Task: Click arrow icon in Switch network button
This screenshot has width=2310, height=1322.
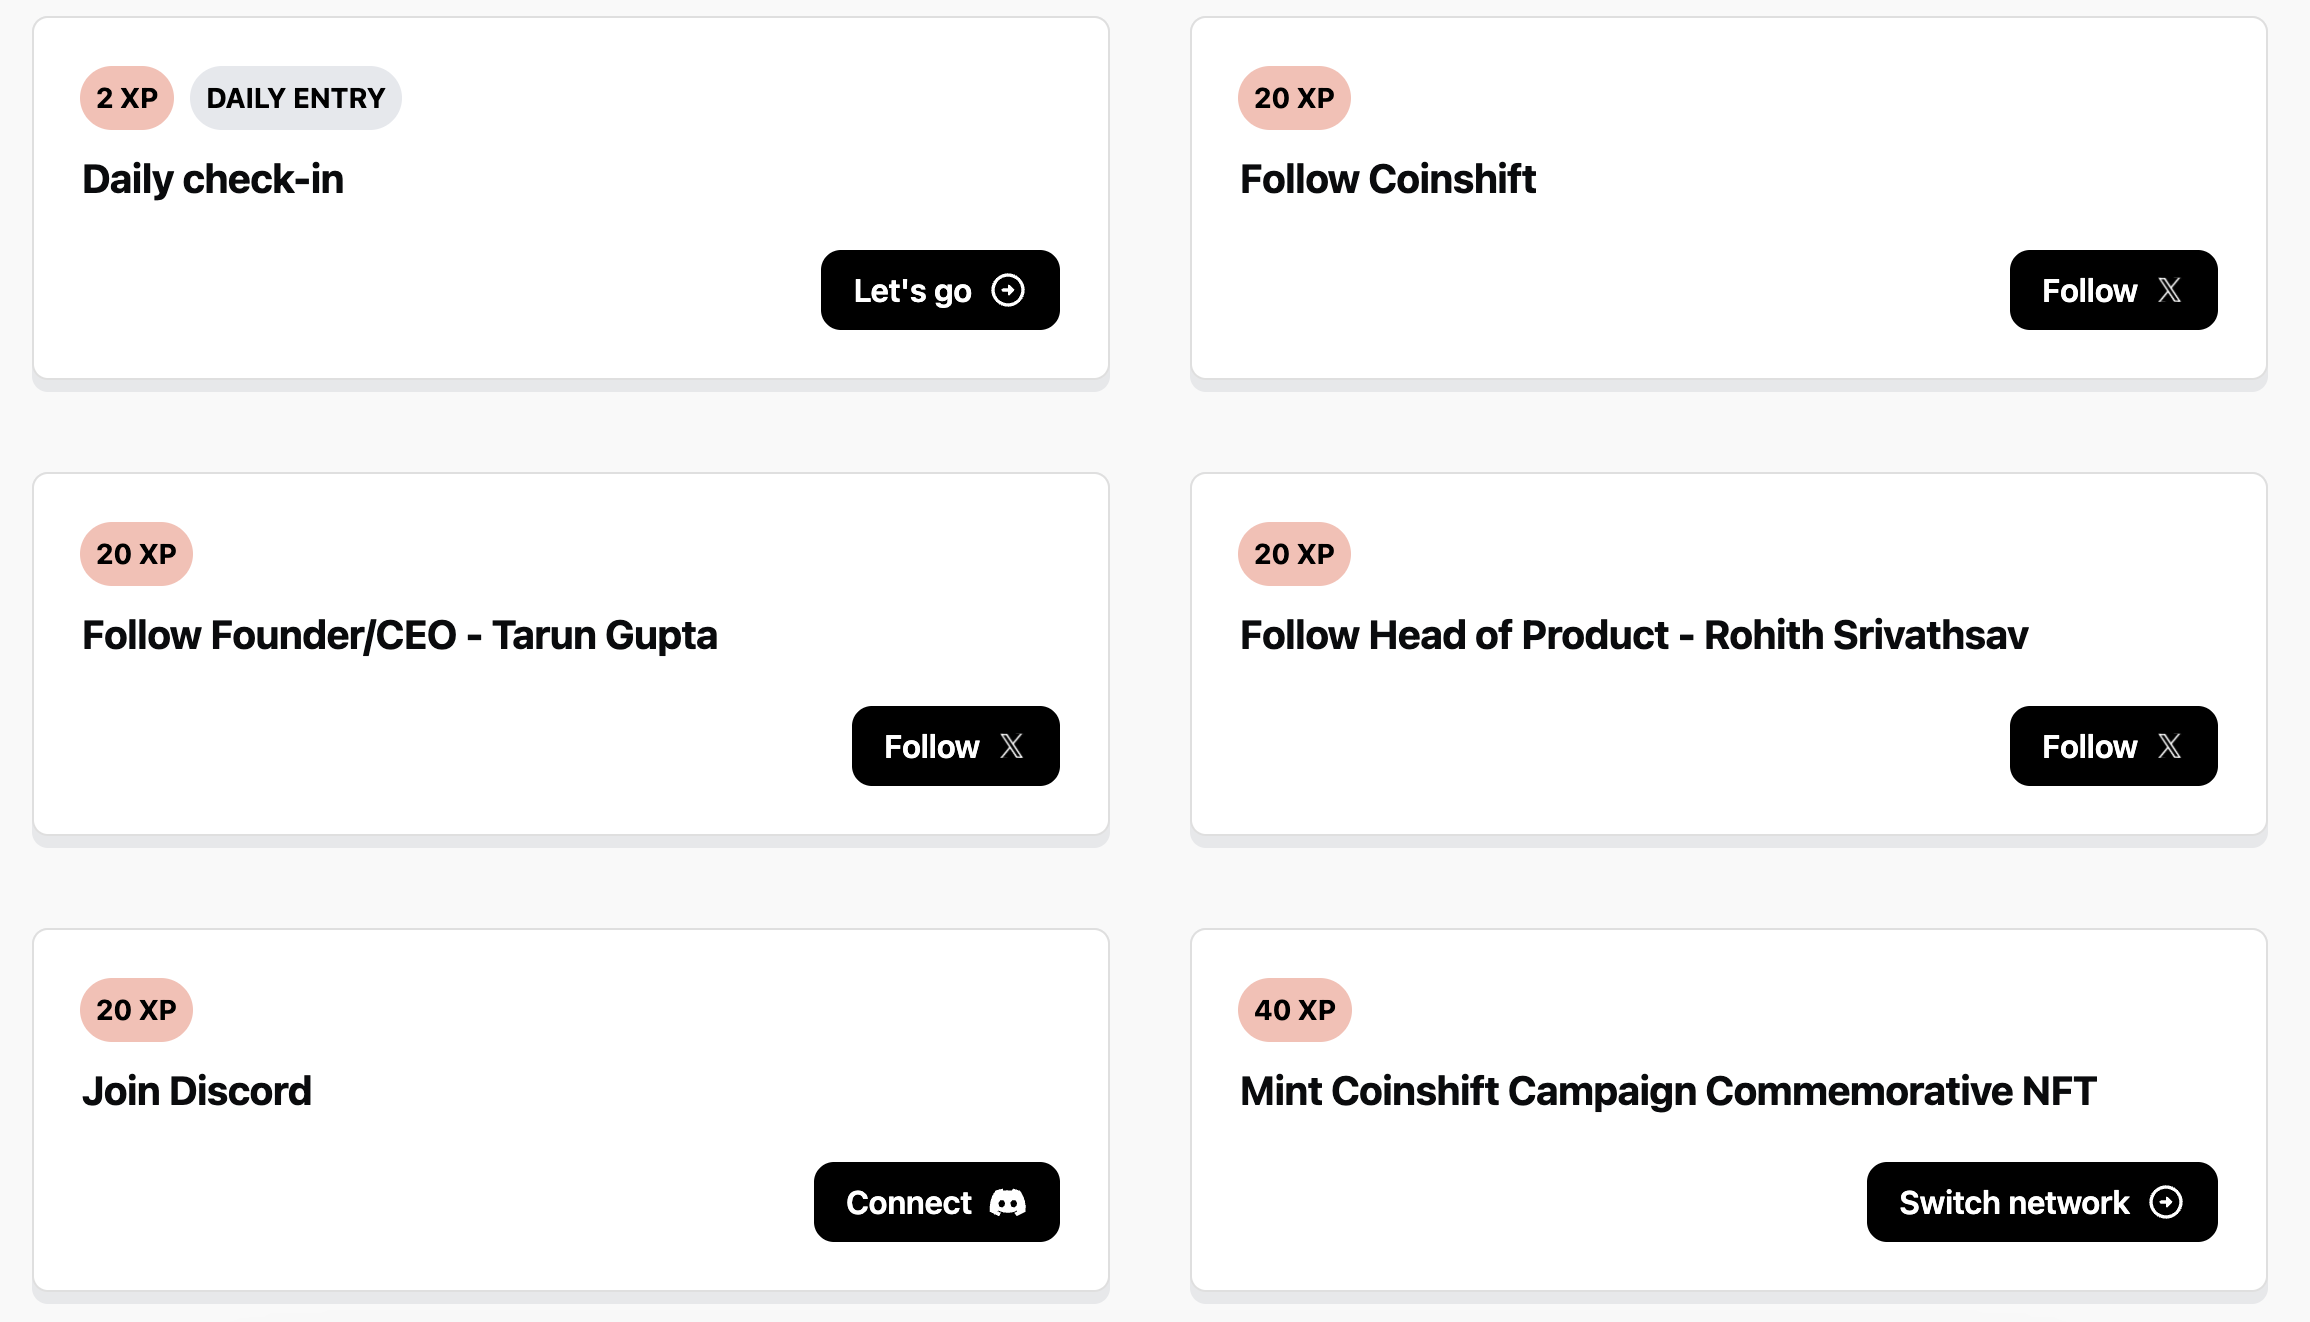Action: pos(2166,1203)
